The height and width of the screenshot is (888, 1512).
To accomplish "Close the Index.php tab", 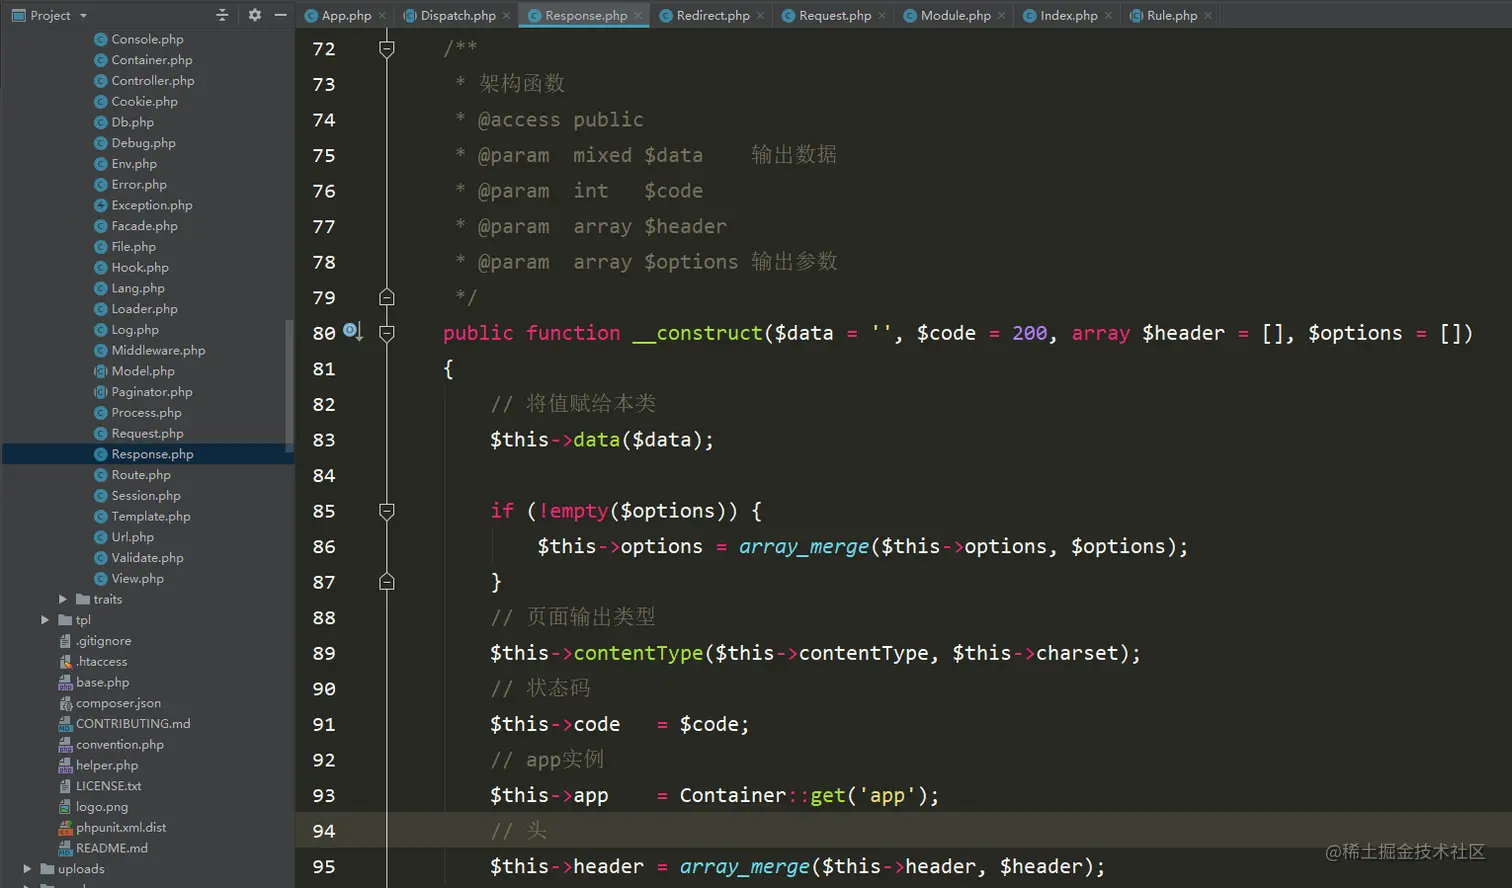I will tap(1108, 16).
